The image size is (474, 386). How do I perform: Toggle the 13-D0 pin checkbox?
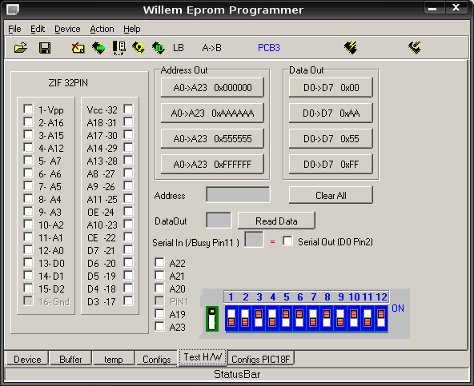click(28, 262)
